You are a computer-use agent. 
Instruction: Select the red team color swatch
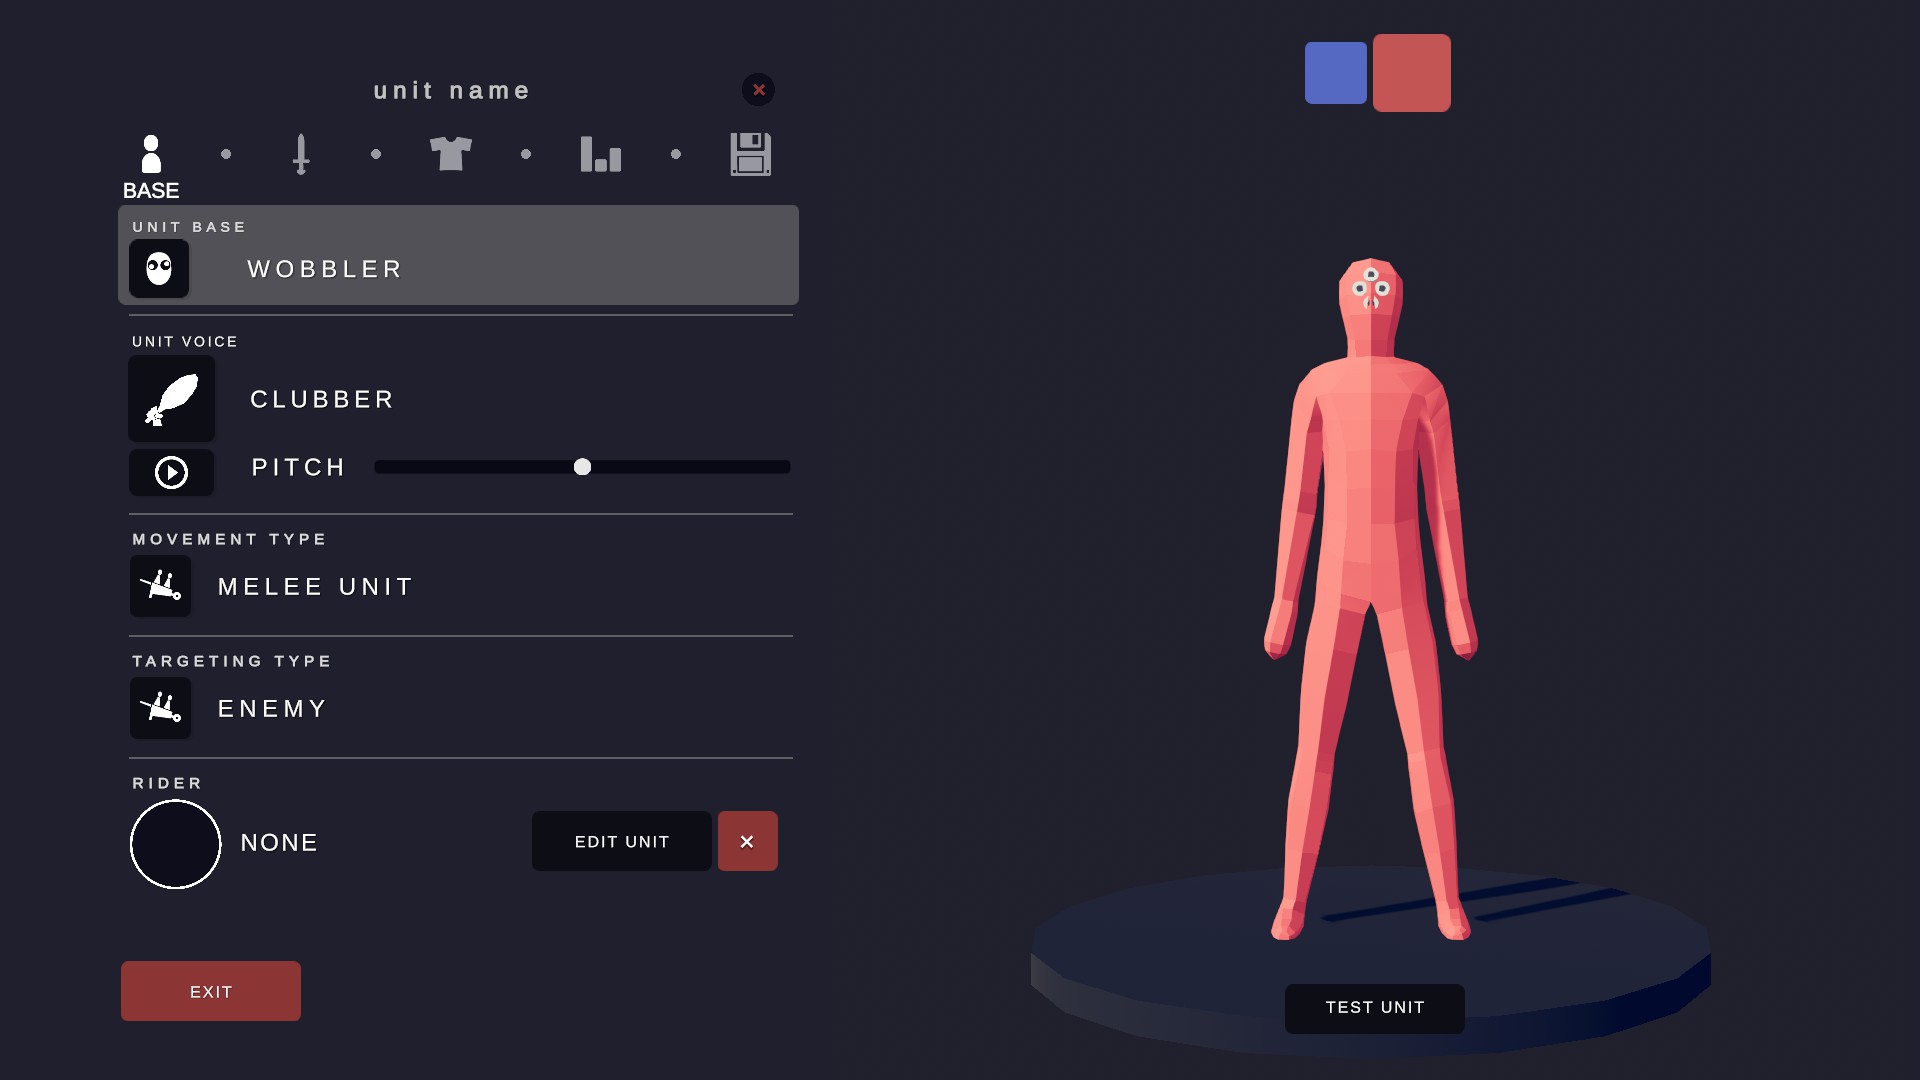tap(1411, 73)
